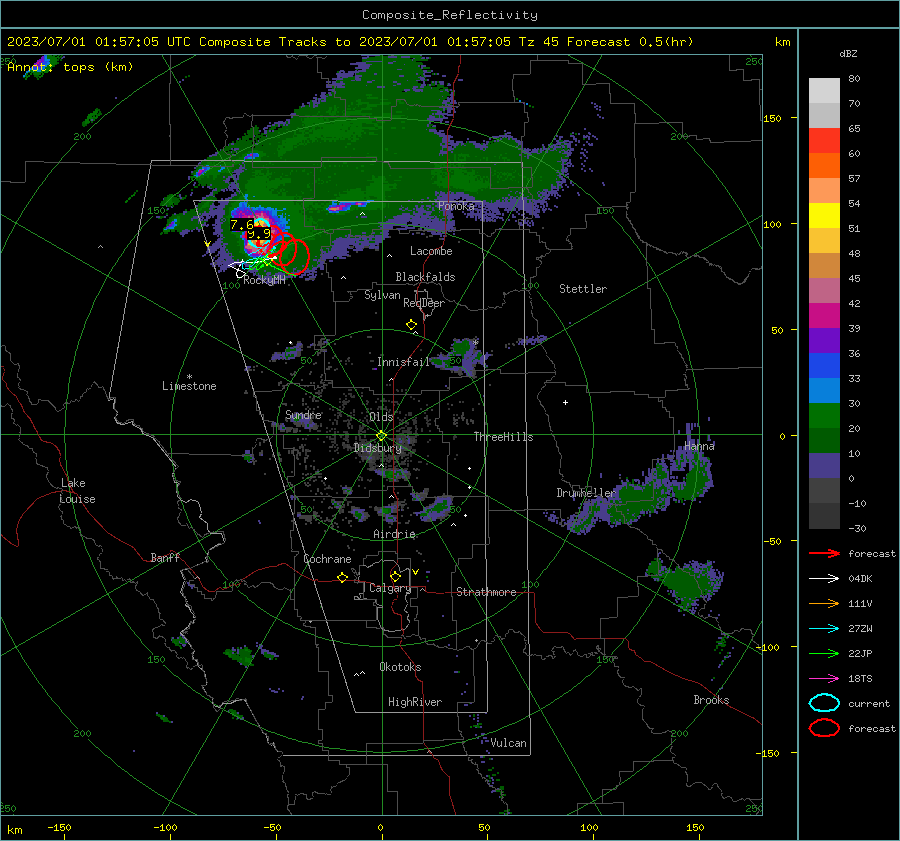Click the Blackfalds city label
Screen dimensions: 900x841
[425, 277]
